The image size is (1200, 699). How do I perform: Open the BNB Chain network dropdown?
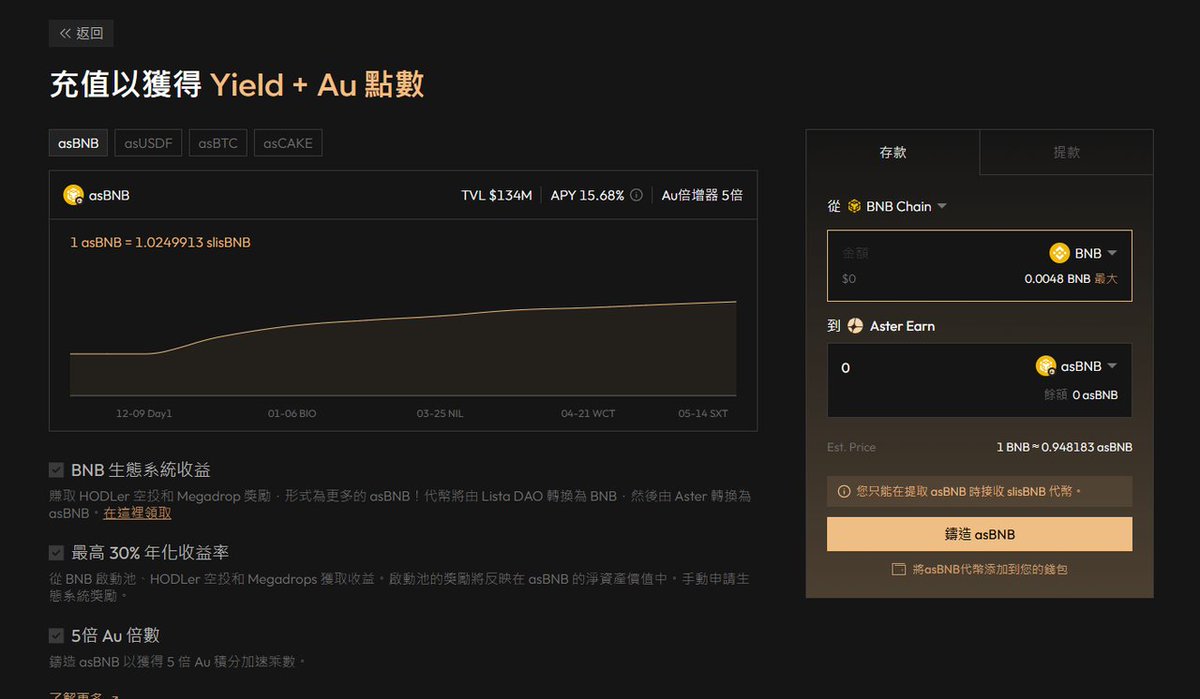pyautogui.click(x=897, y=206)
